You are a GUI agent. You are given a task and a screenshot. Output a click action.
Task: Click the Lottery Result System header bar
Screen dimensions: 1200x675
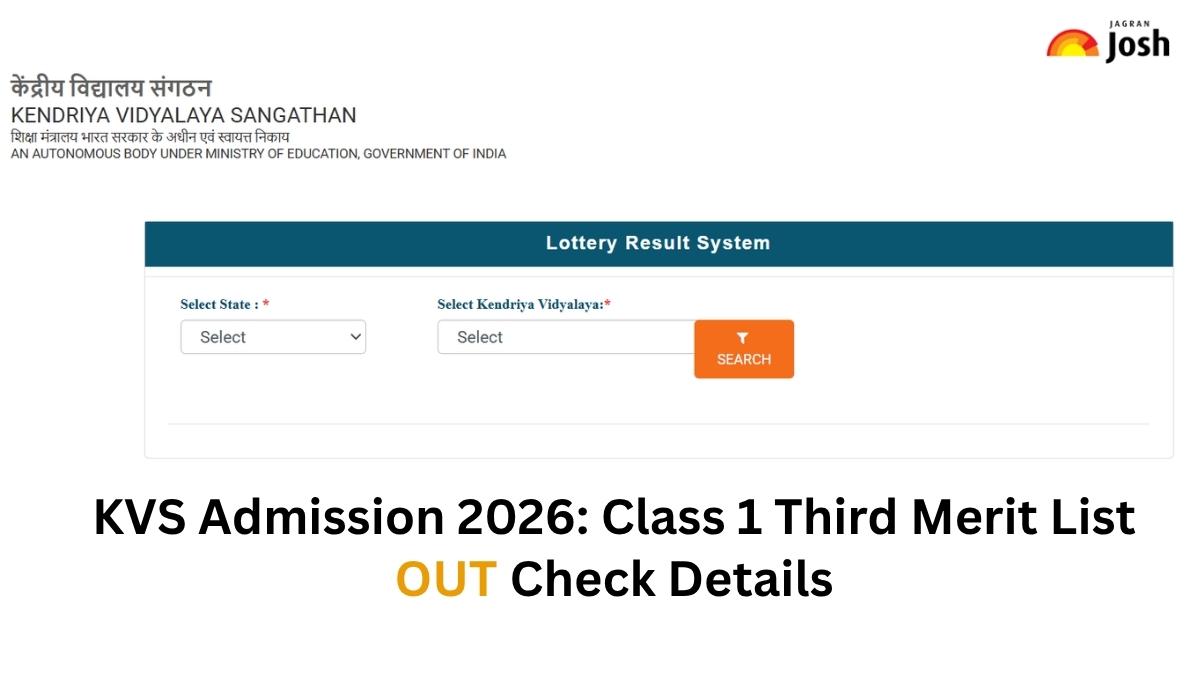pos(658,243)
